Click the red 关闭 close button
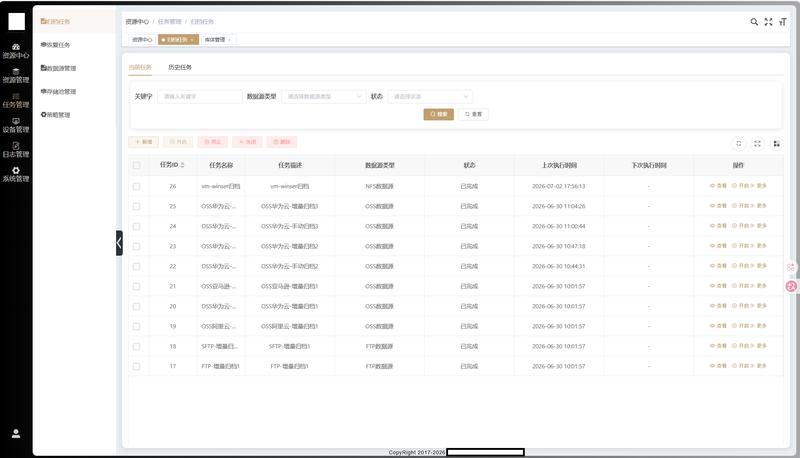The image size is (800, 458). (247, 142)
